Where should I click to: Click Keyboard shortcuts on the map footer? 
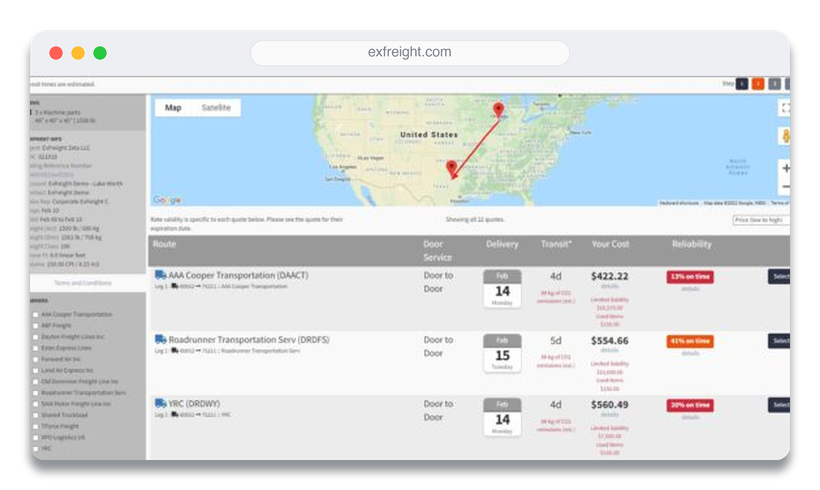pos(679,203)
